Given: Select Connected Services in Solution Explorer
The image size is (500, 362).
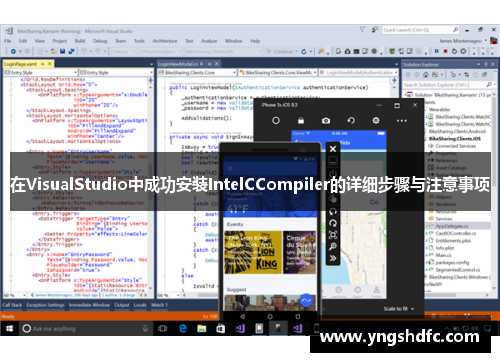Looking at the screenshot, I should click(455, 146).
